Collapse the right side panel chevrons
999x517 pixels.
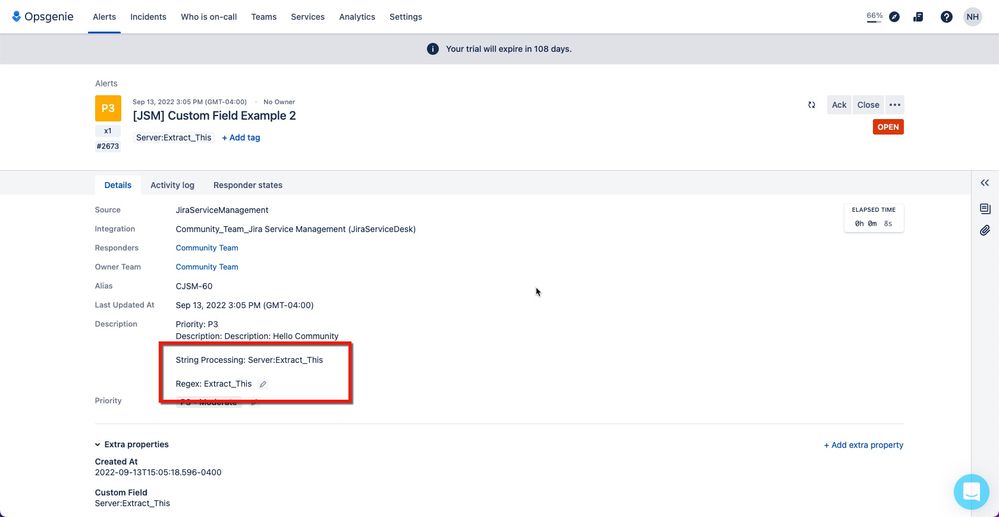[x=985, y=183]
